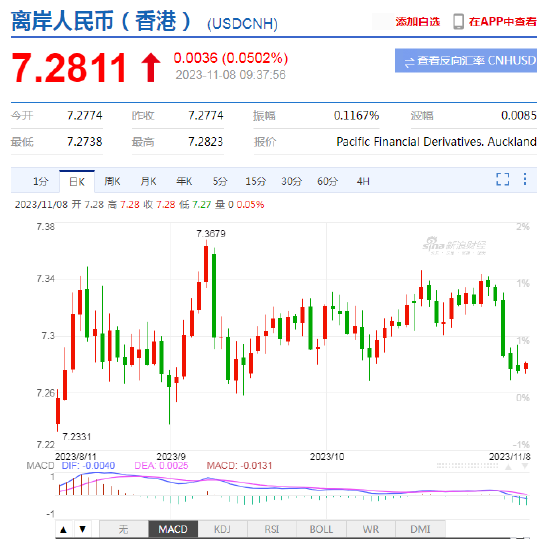Click 查看反向汇率 CNHUSD button

click(466, 61)
